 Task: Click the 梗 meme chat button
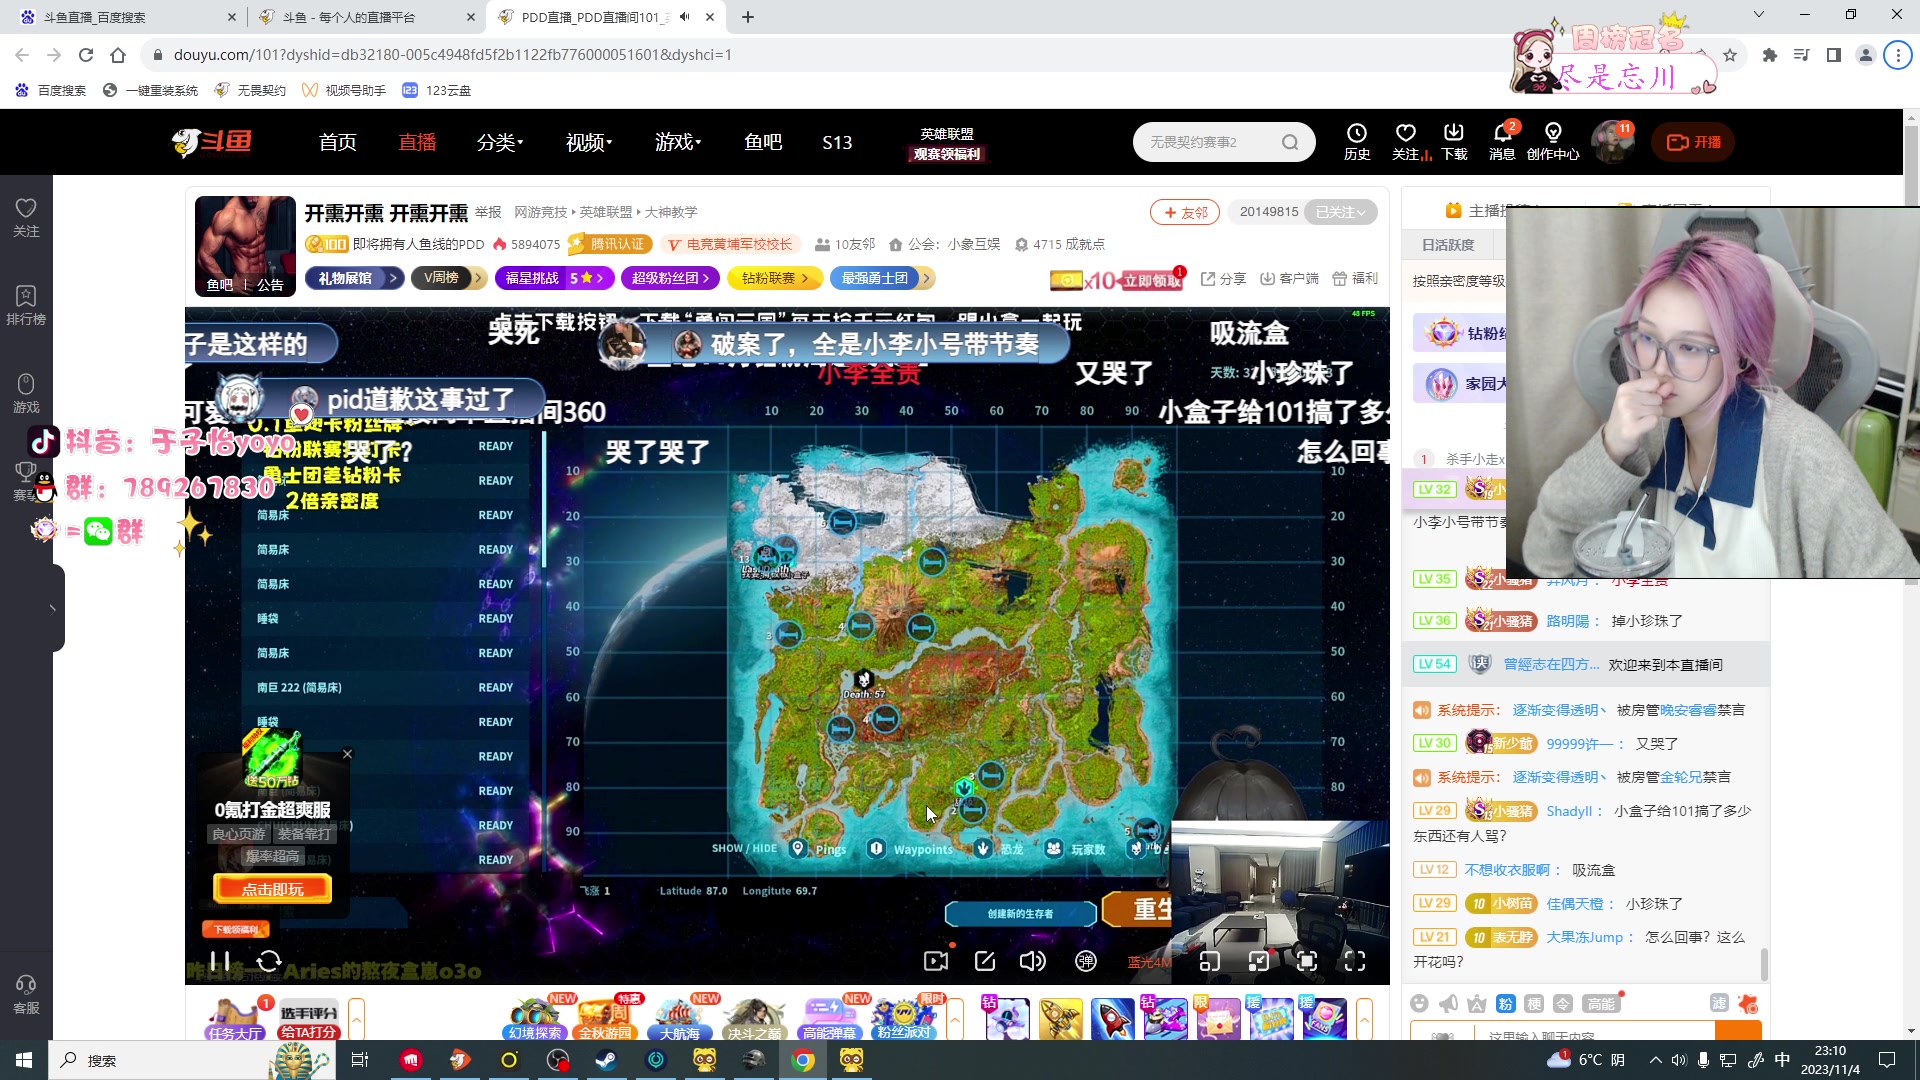click(1534, 1003)
